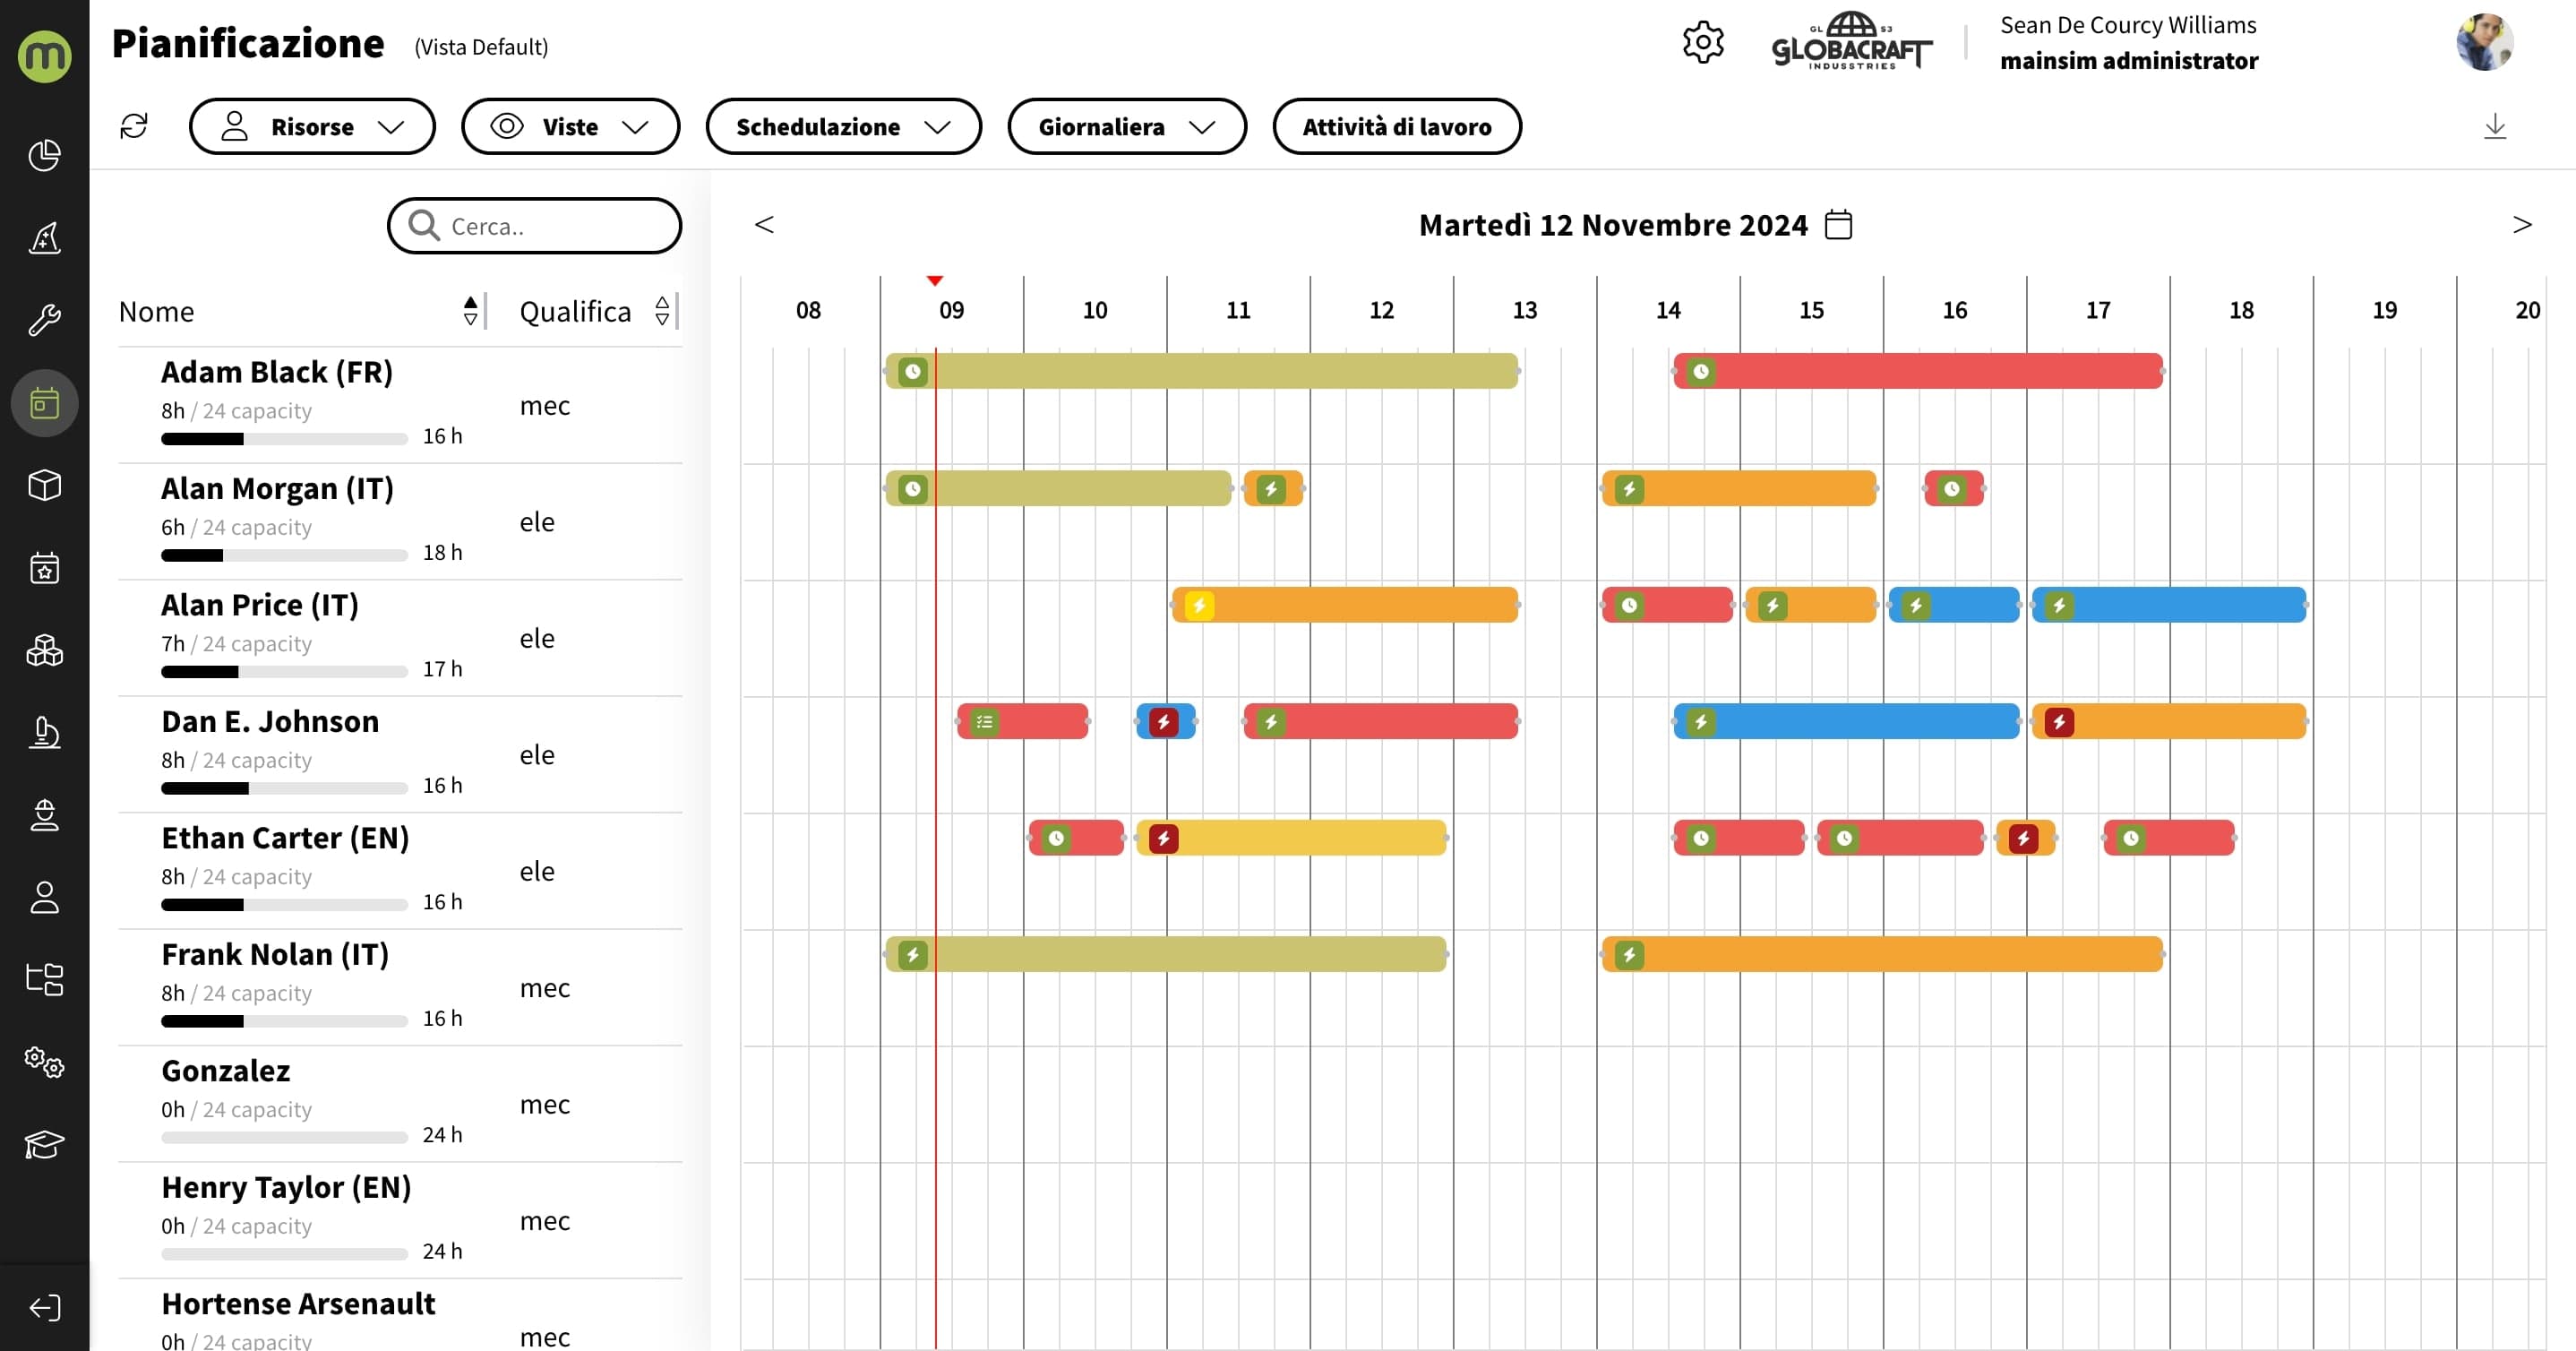This screenshot has width=2576, height=1351.
Task: Open Alan Price's long blue evening task
Action: click(x=2169, y=604)
